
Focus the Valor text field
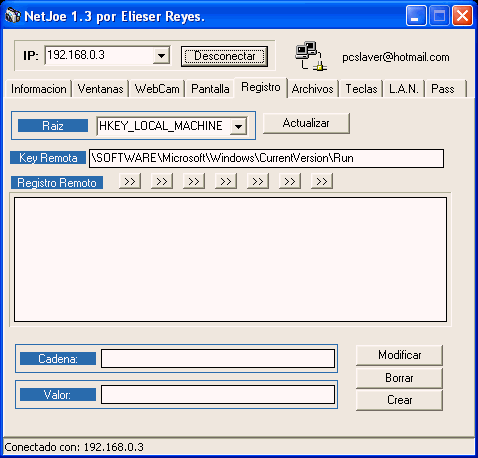(x=218, y=395)
